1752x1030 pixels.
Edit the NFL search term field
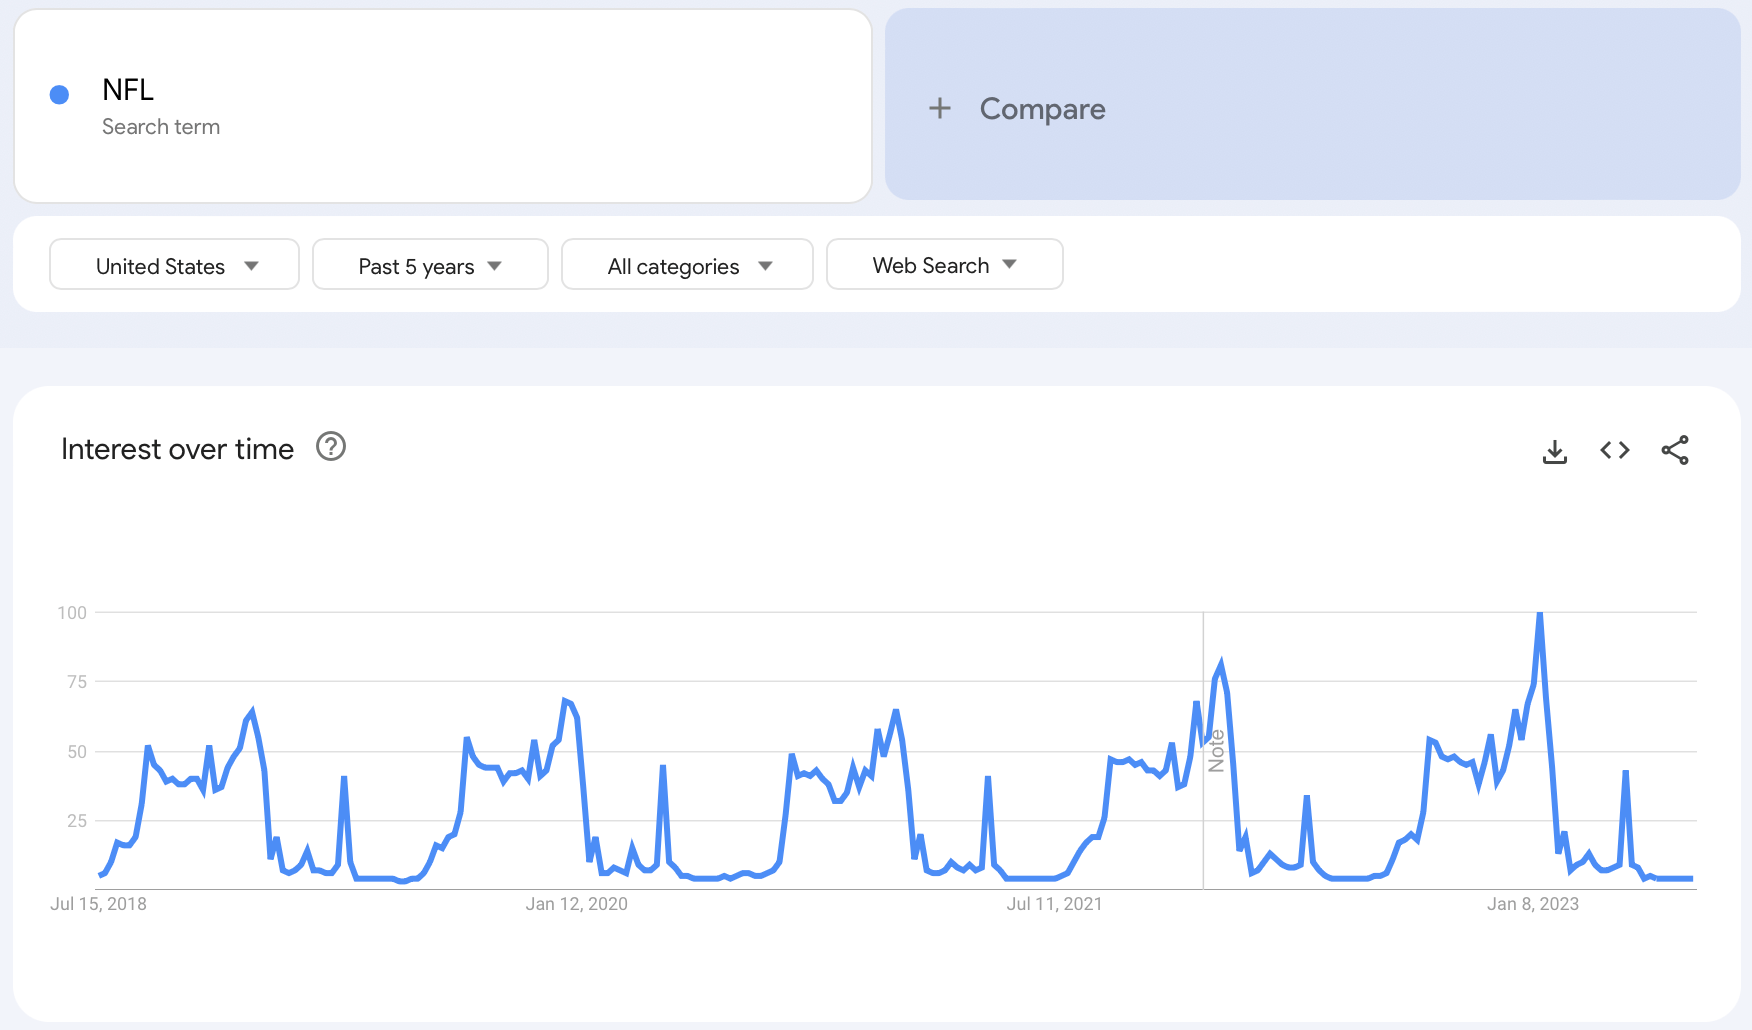[x=443, y=106]
